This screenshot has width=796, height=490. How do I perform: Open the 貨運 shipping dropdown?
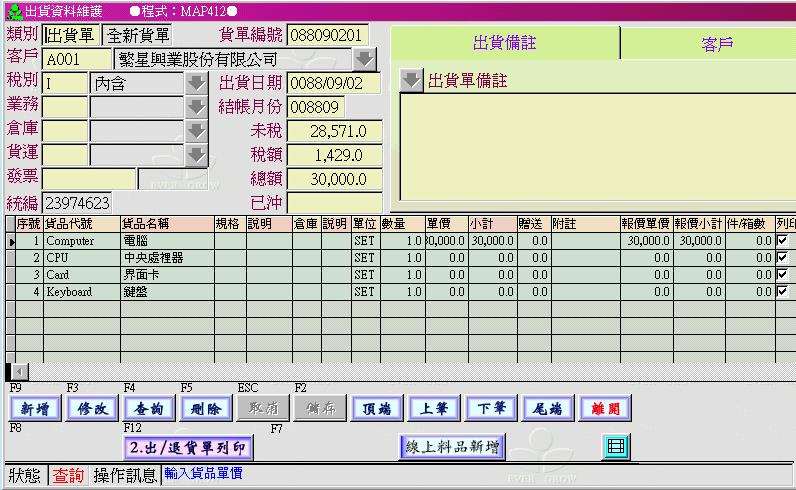coord(196,155)
